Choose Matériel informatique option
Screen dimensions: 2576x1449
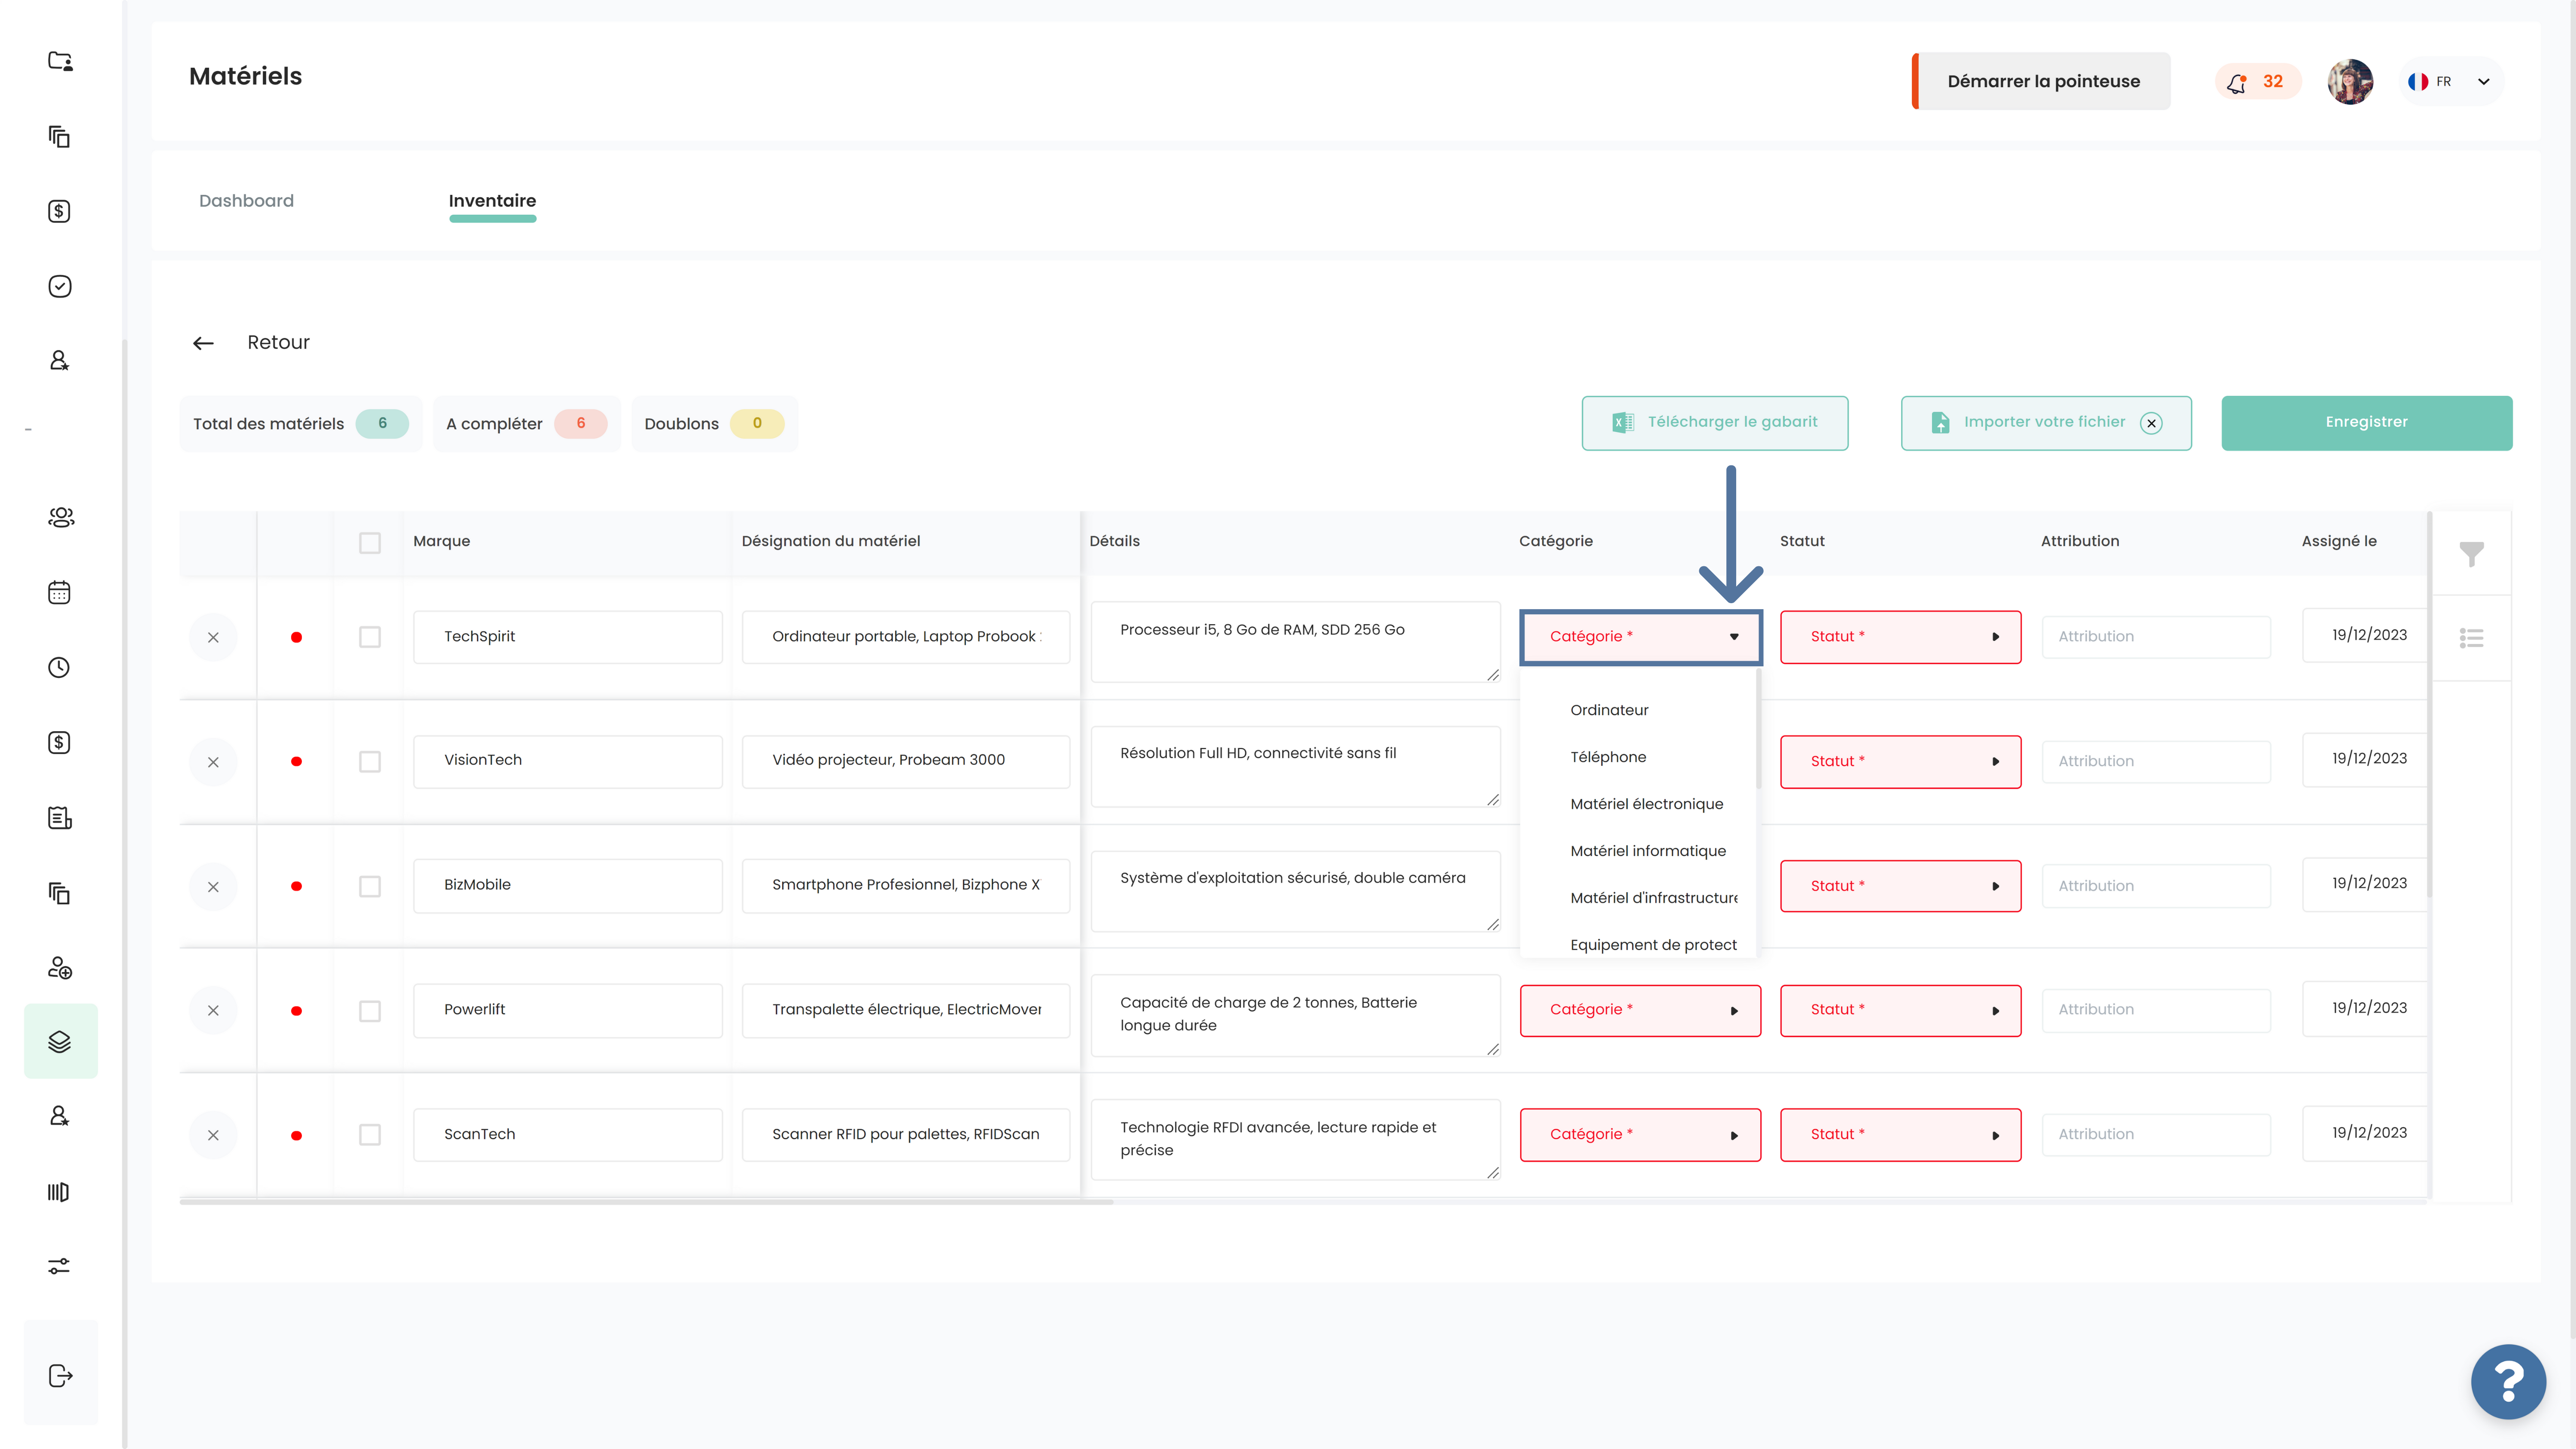(1648, 851)
